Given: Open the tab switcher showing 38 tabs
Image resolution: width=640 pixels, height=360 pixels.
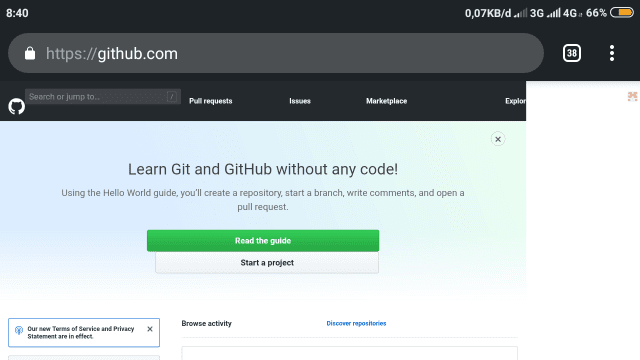Looking at the screenshot, I should [571, 53].
